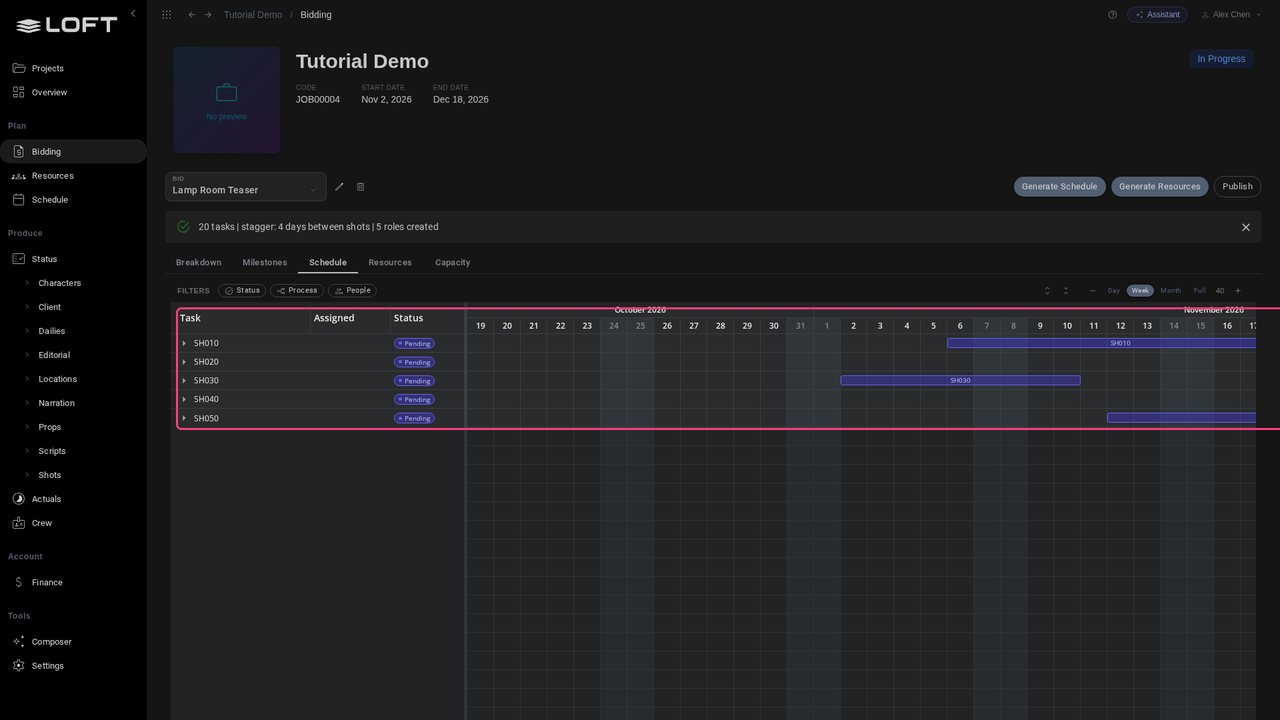This screenshot has width=1280, height=720.
Task: Click the zoom in plus icon
Action: click(1238, 291)
